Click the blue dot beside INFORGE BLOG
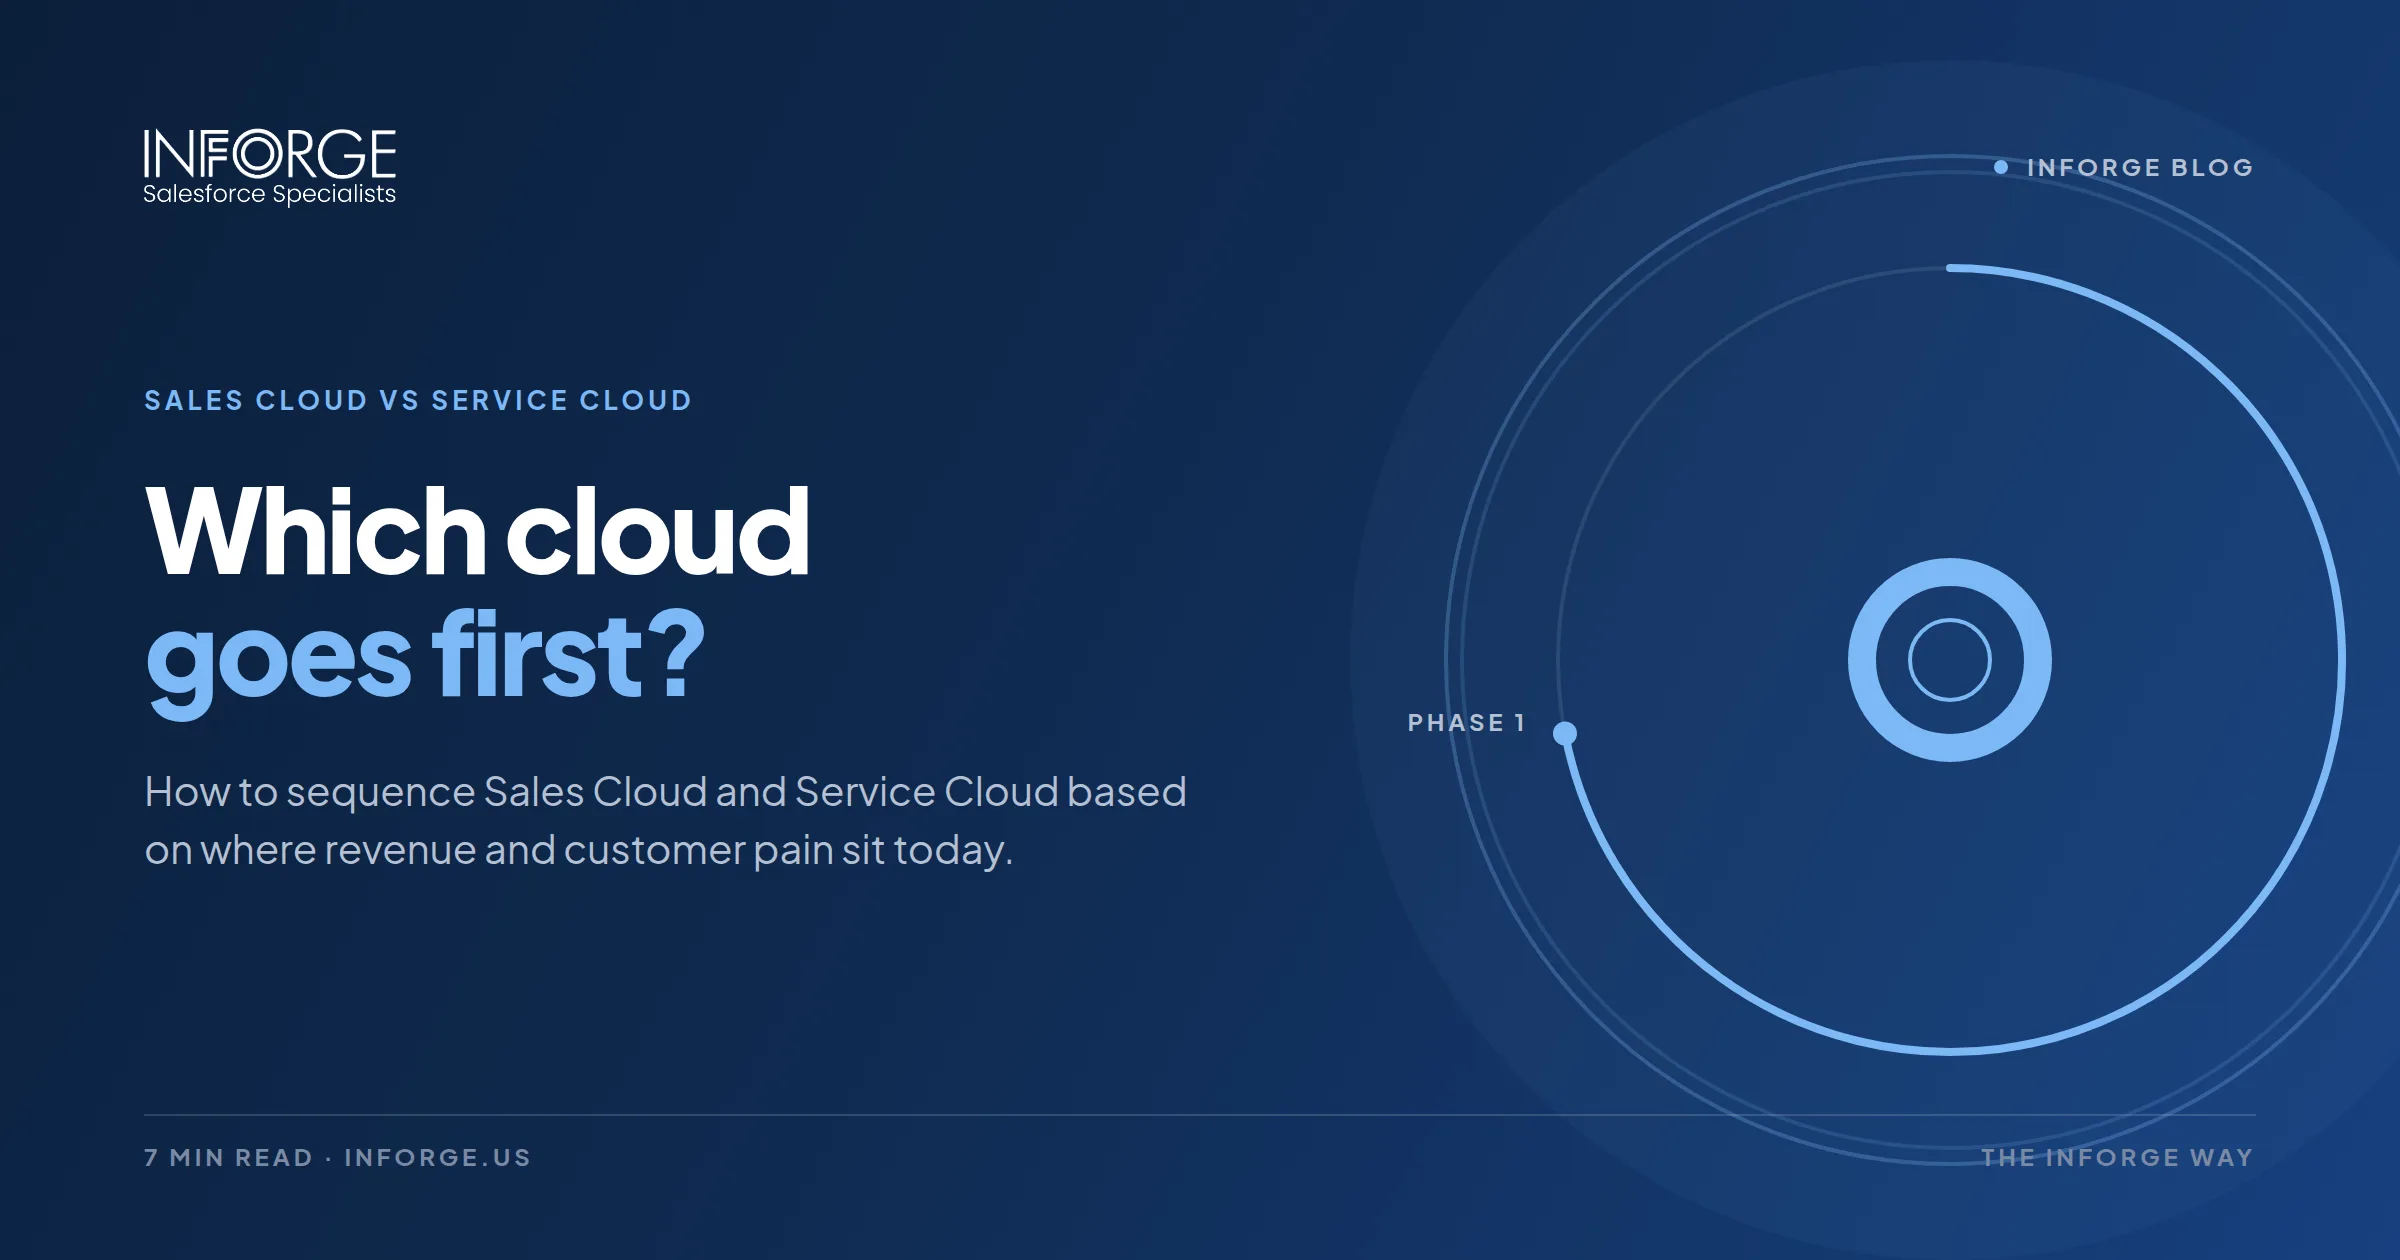Image resolution: width=2400 pixels, height=1260 pixels. (x=2001, y=167)
